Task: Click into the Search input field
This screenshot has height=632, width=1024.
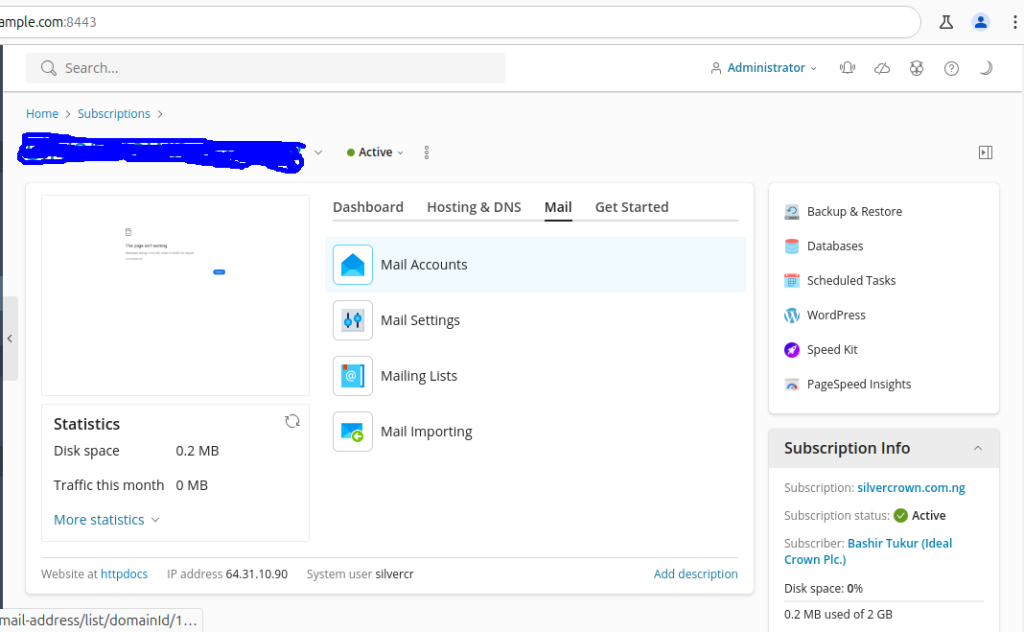Action: coord(280,68)
